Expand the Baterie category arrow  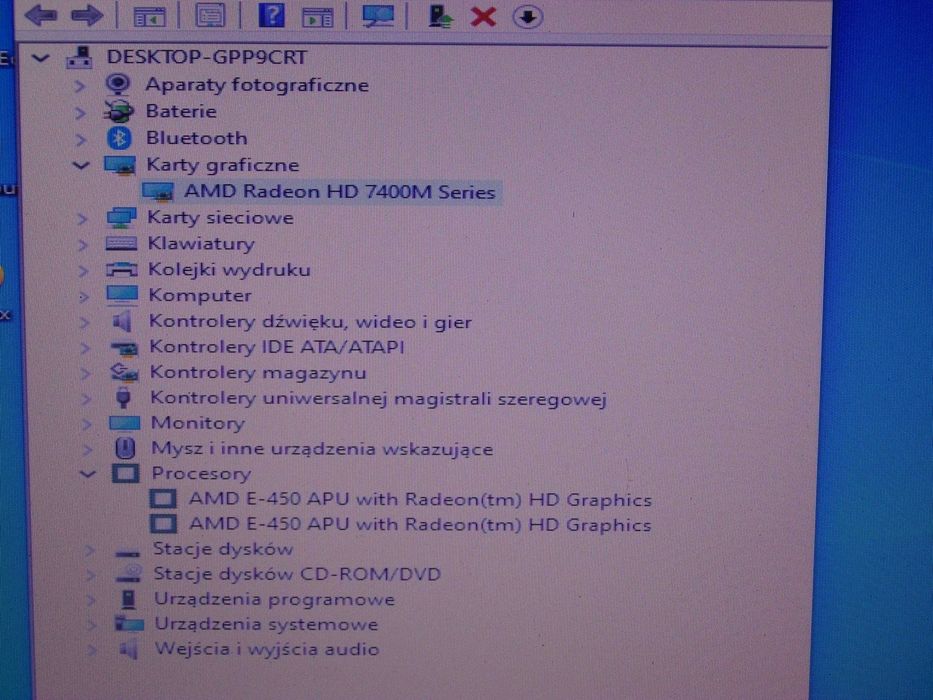80,112
